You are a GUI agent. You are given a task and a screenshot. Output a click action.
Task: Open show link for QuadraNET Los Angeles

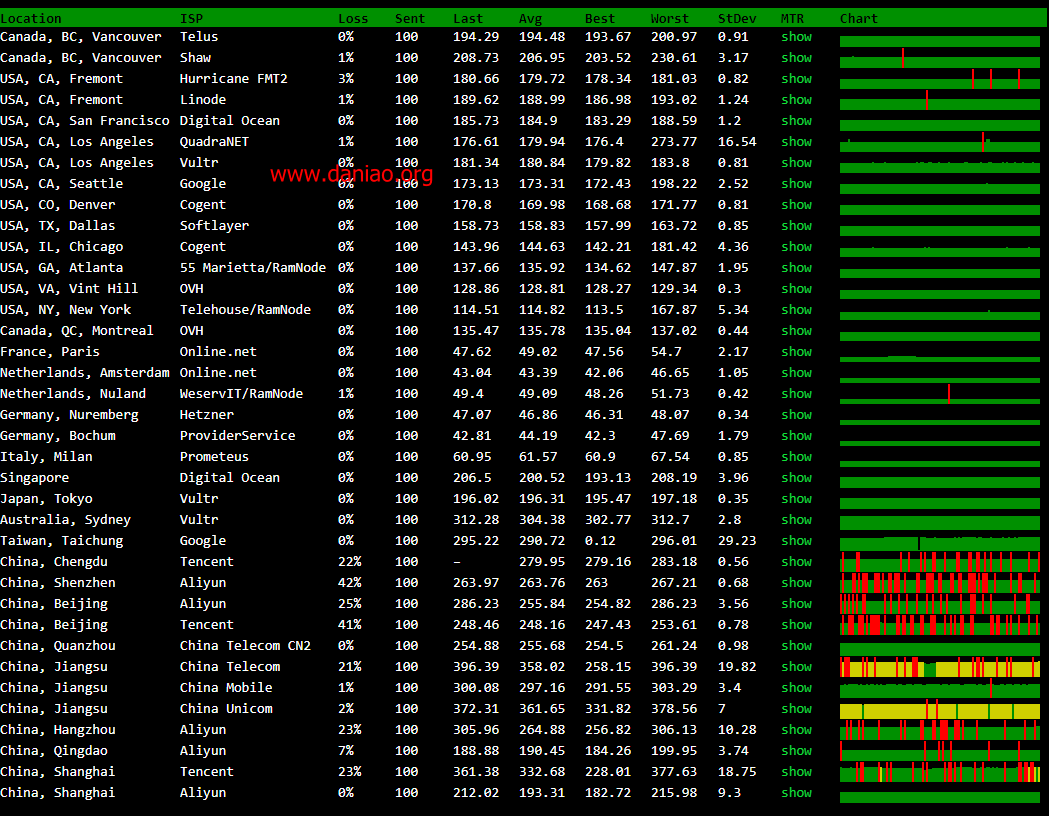pyautogui.click(x=796, y=142)
